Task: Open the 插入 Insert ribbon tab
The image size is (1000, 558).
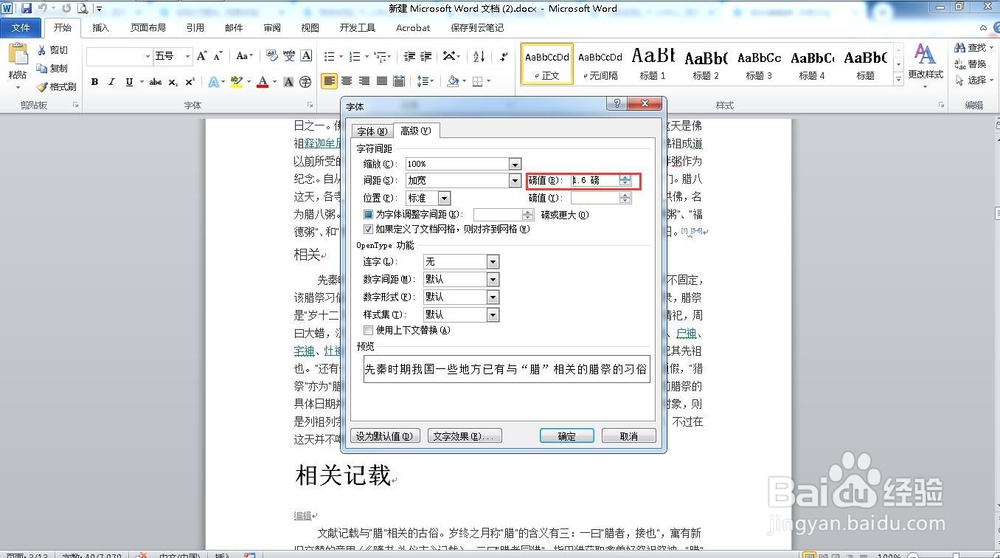Action: click(x=100, y=27)
